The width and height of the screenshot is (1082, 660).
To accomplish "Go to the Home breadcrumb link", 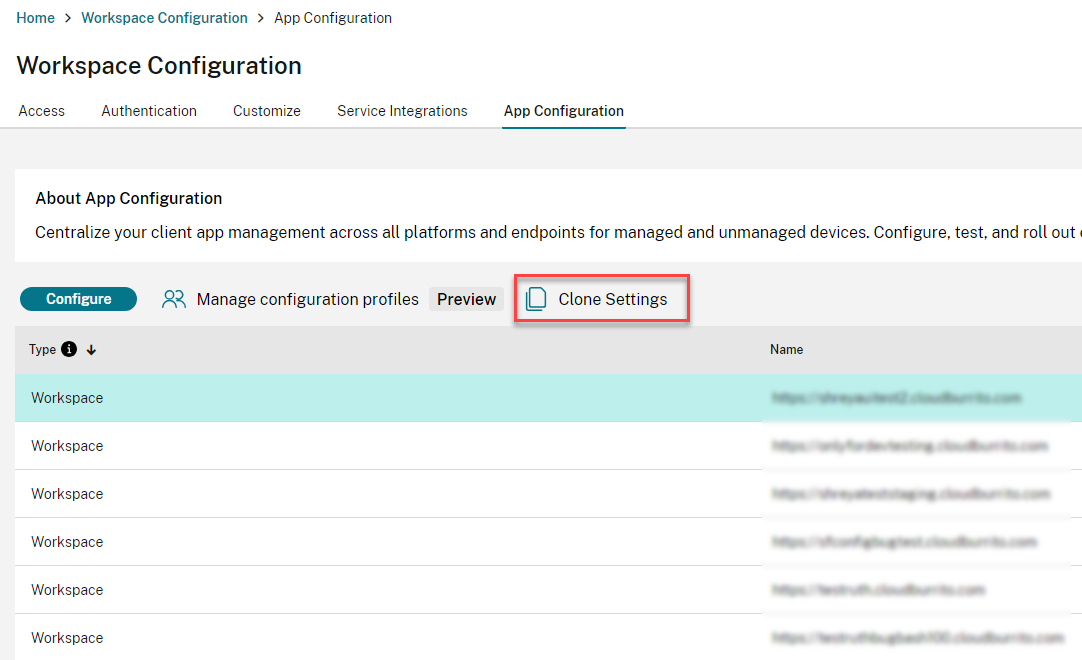I will 36,18.
